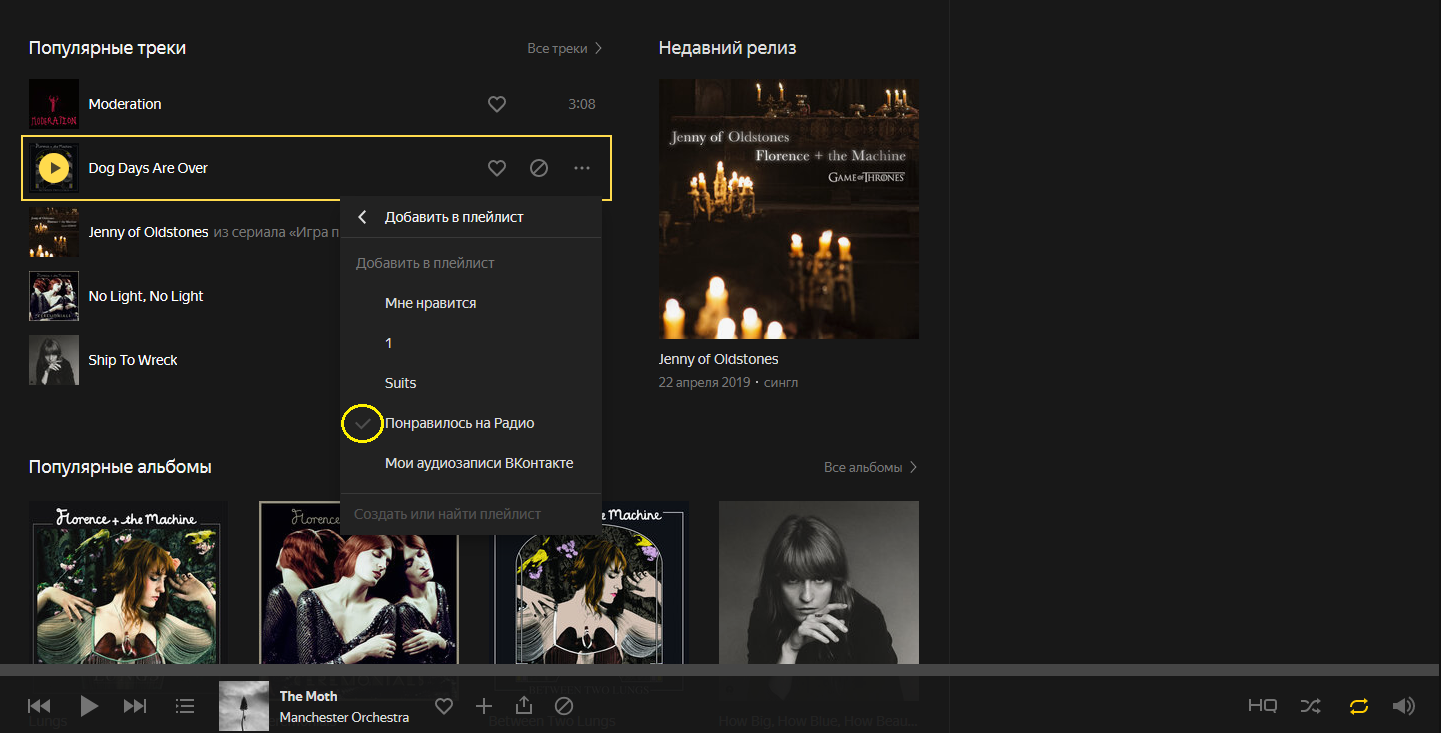Toggle repeat playback mode
Screen dimensions: 1441x733
pos(1358,706)
